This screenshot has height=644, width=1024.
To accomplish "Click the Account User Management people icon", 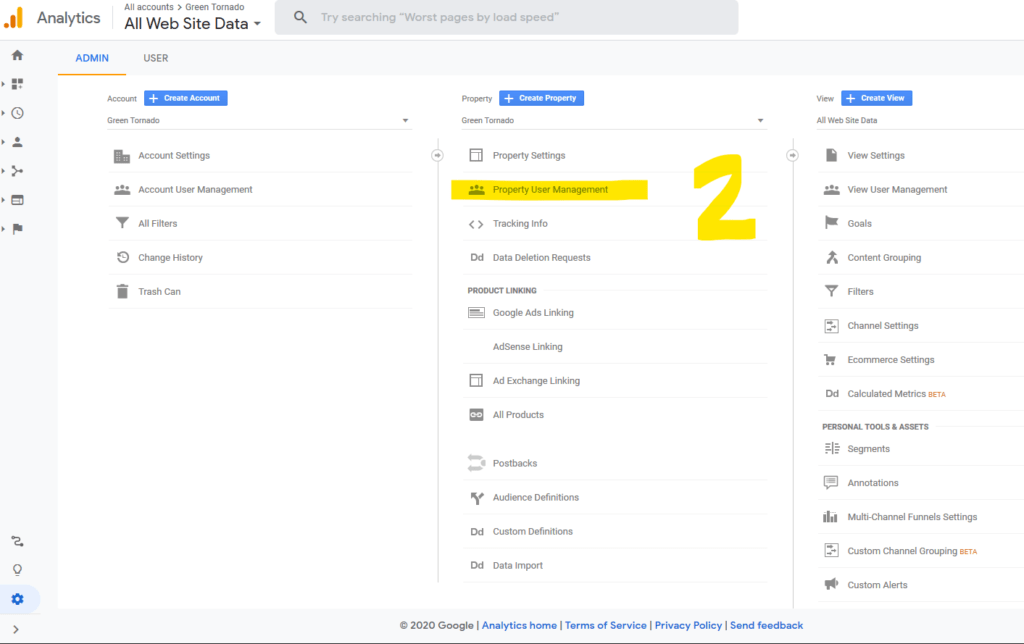I will pyautogui.click(x=122, y=189).
